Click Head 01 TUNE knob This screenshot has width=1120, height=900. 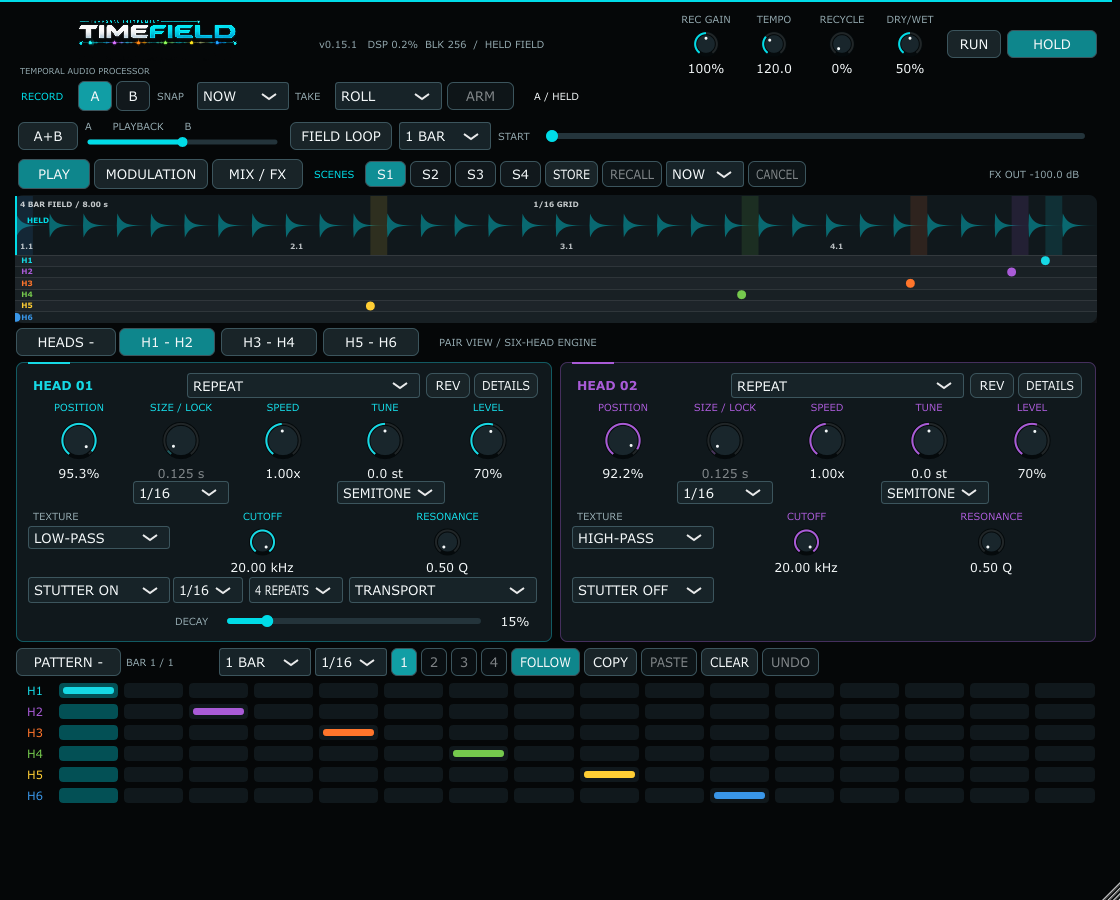point(385,441)
